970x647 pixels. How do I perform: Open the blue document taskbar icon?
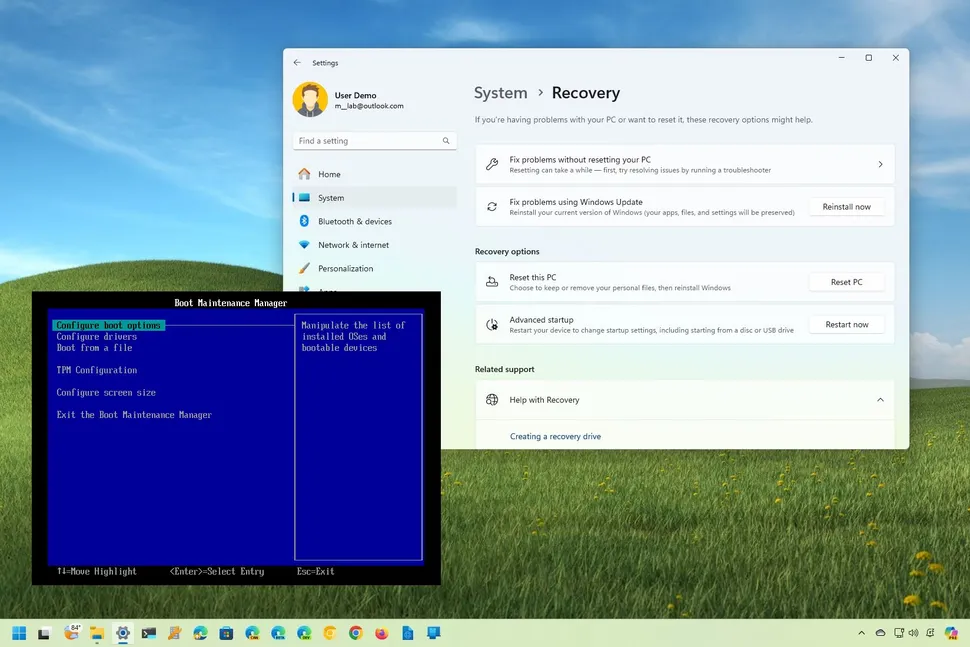pyautogui.click(x=408, y=633)
